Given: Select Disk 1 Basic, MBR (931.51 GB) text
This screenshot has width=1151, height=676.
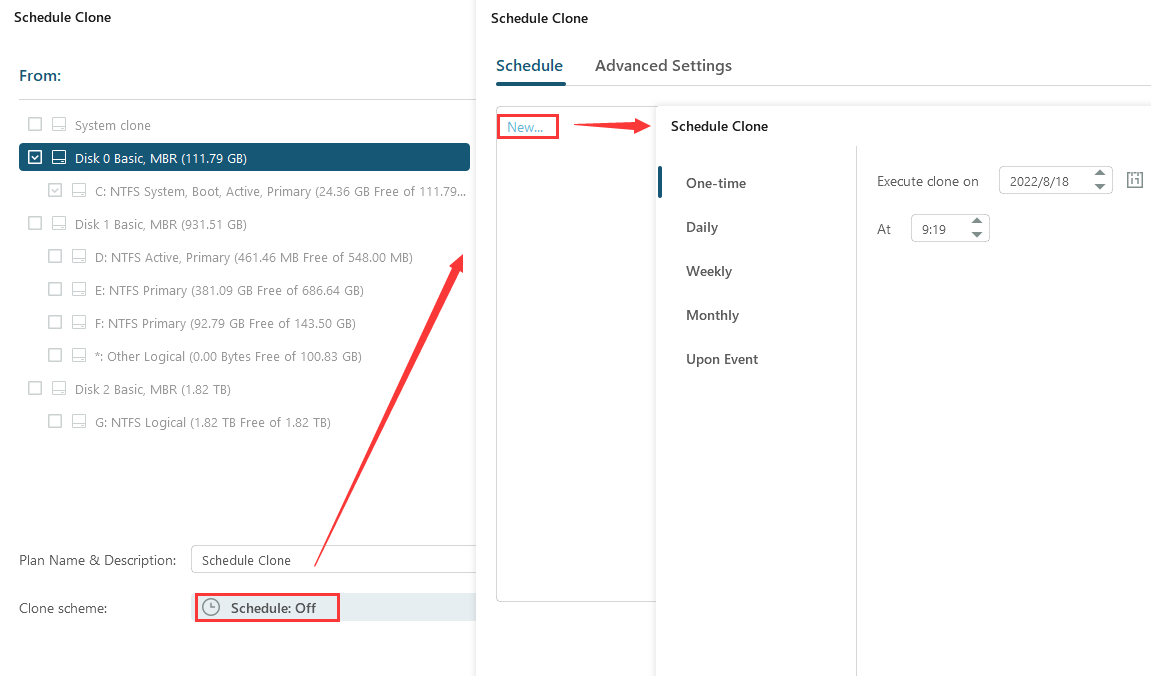Looking at the screenshot, I should 161,224.
